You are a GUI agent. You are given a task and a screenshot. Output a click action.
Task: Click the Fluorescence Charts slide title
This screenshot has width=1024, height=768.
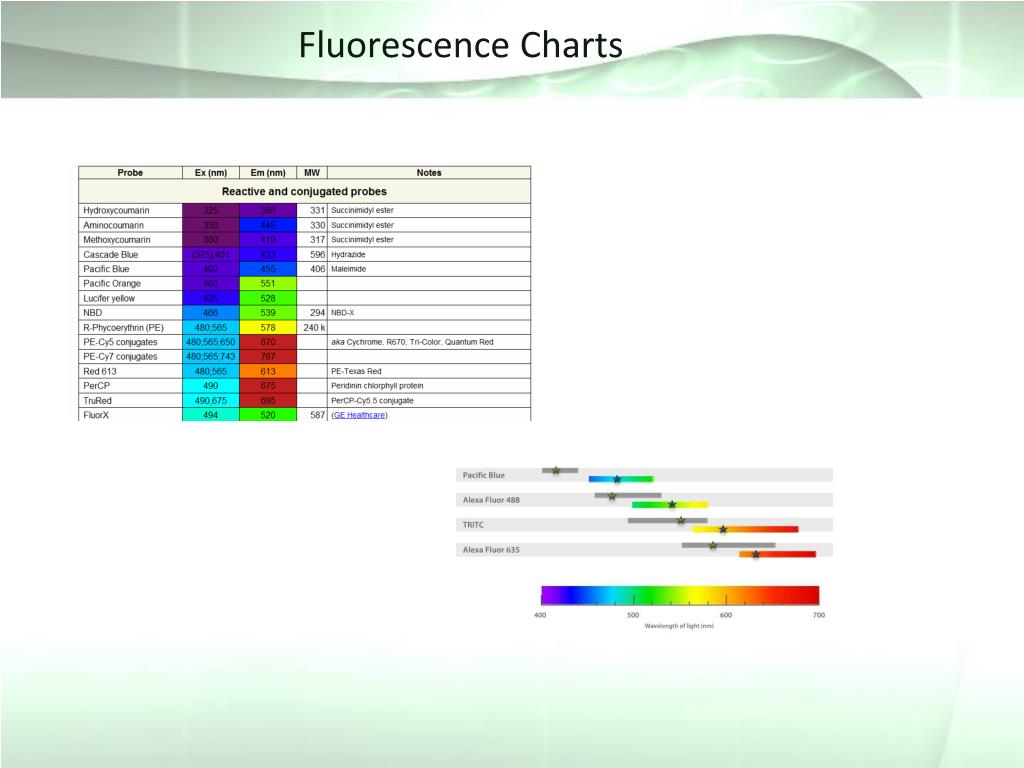point(460,45)
